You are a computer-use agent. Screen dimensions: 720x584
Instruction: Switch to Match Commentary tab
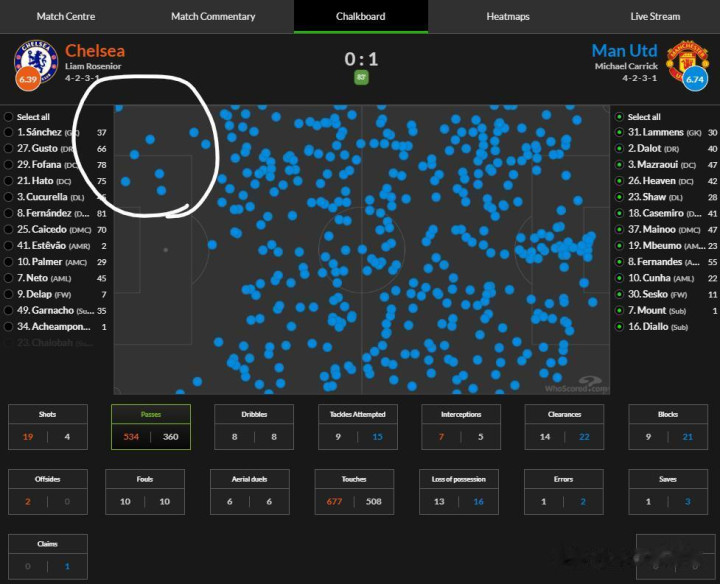click(213, 17)
